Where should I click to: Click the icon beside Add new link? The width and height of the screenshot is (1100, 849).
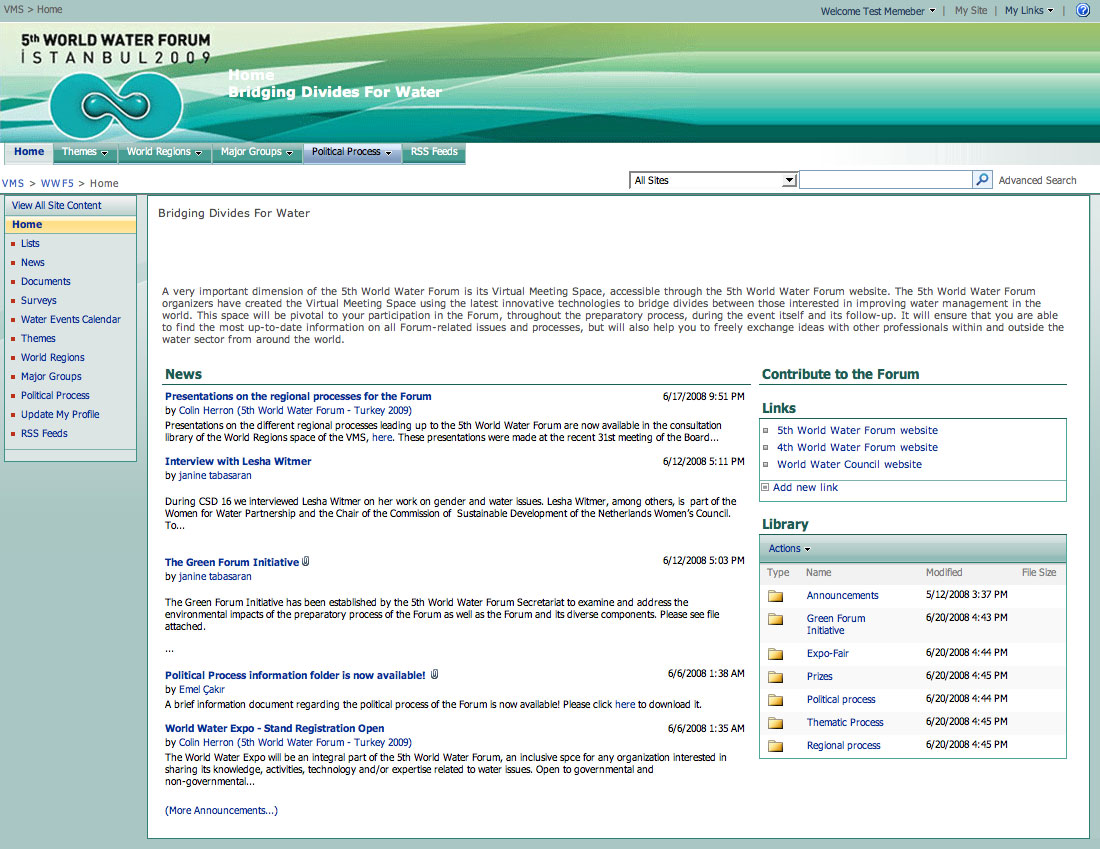click(x=765, y=487)
